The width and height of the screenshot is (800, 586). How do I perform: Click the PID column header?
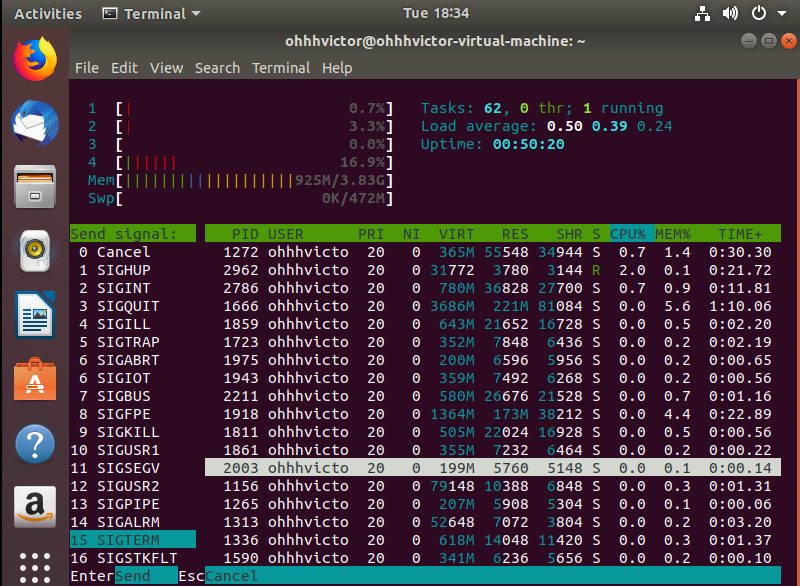(245, 234)
